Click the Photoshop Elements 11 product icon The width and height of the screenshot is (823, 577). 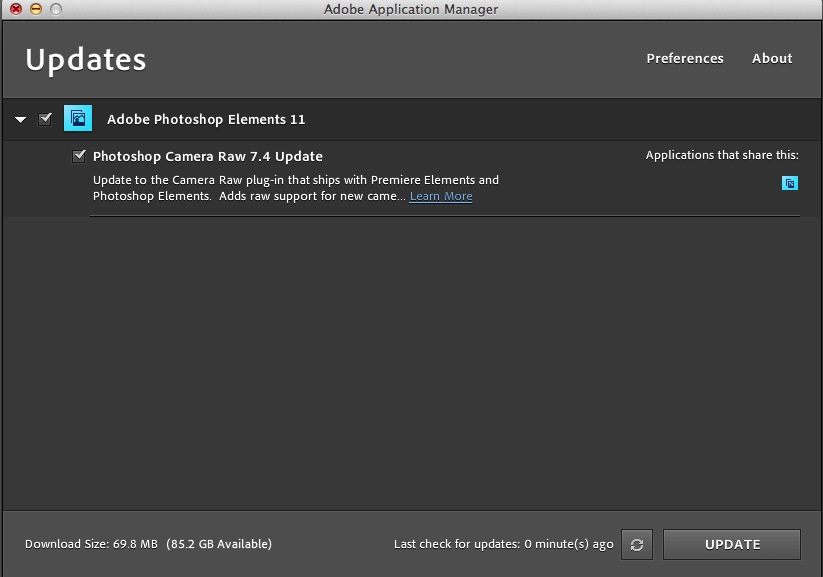(x=78, y=119)
